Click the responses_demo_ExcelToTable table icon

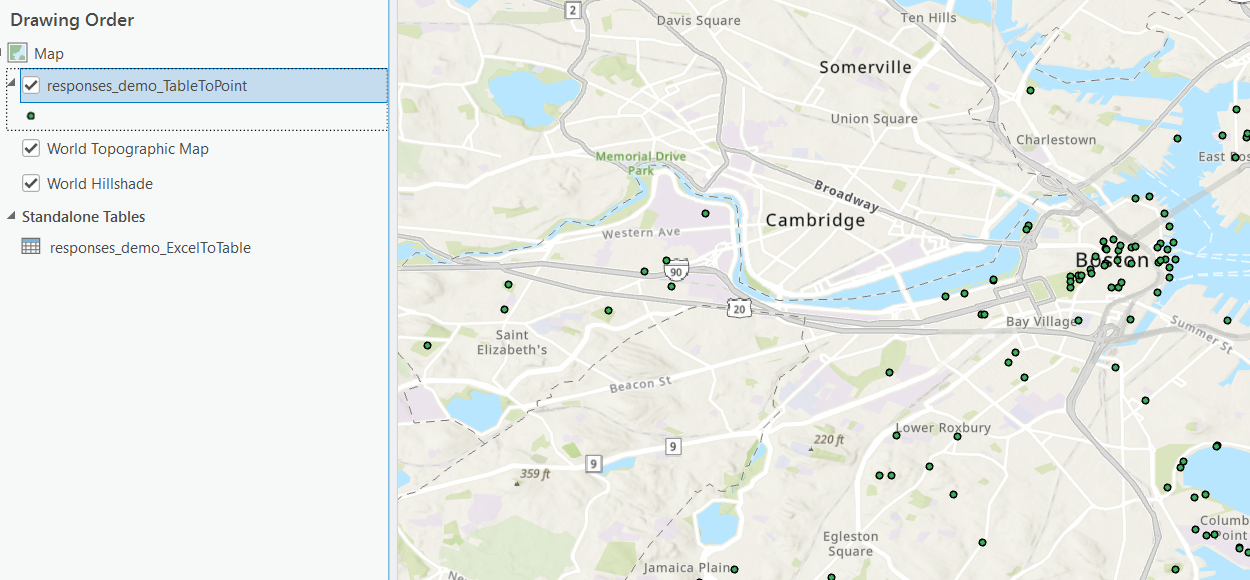click(31, 247)
